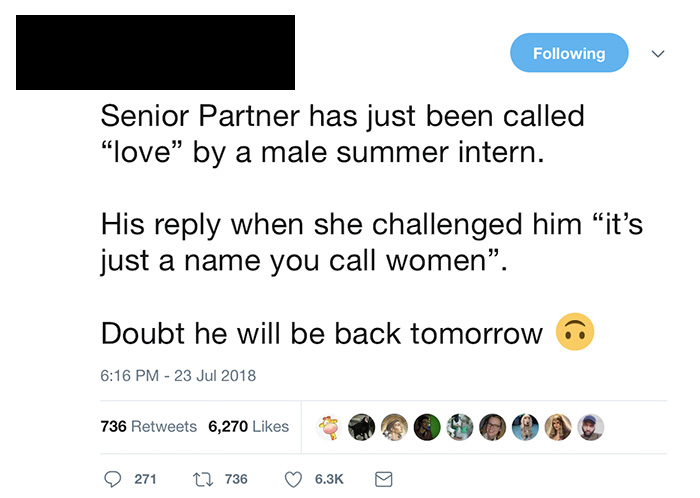Click the upside-down face emoji
Viewport: 700px width, 498px height.
pyautogui.click(x=575, y=332)
